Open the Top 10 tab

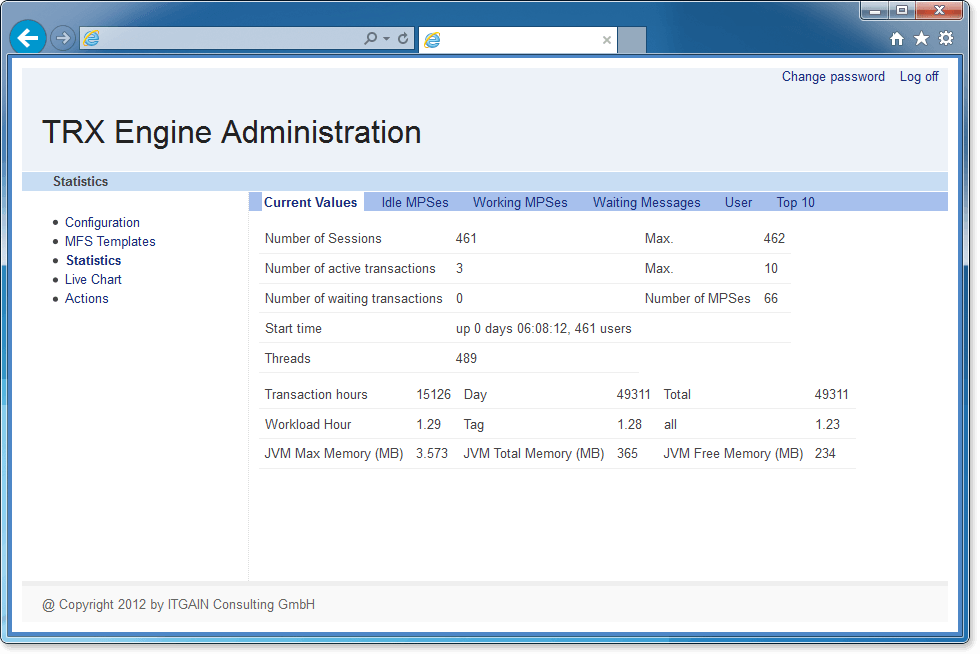coord(795,202)
